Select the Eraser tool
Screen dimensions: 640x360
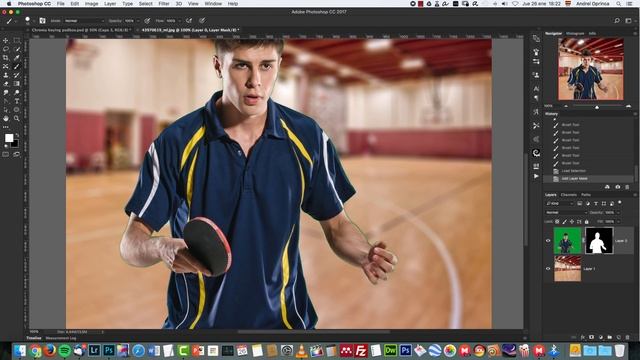pos(6,84)
